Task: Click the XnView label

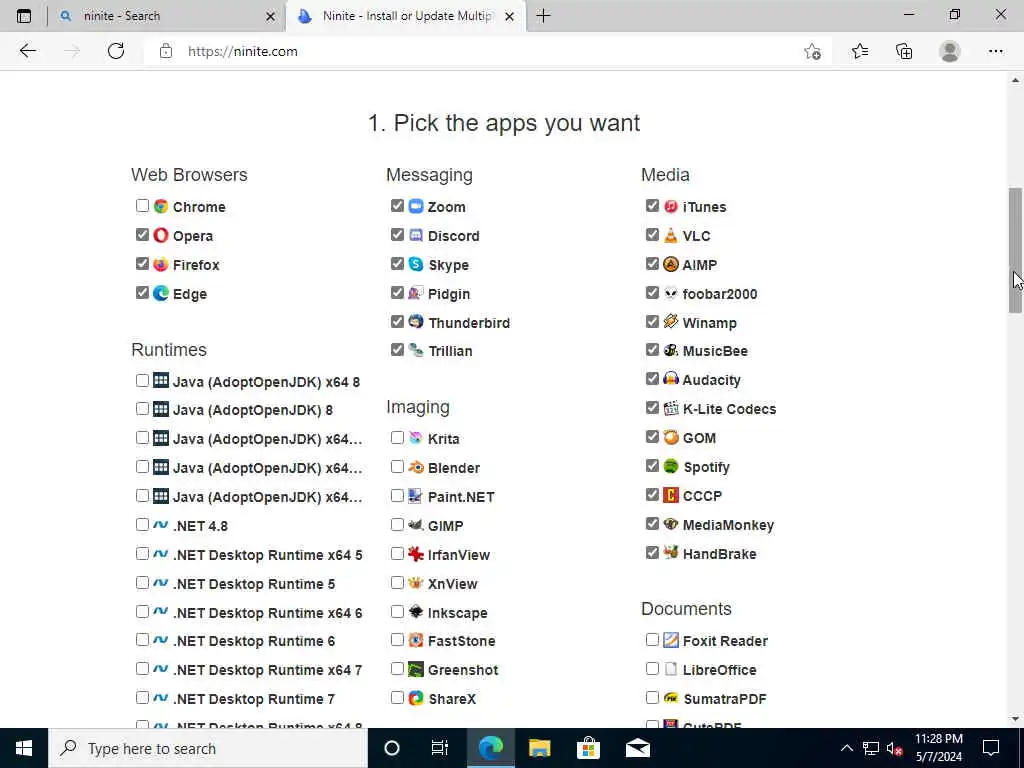Action: coord(453,584)
